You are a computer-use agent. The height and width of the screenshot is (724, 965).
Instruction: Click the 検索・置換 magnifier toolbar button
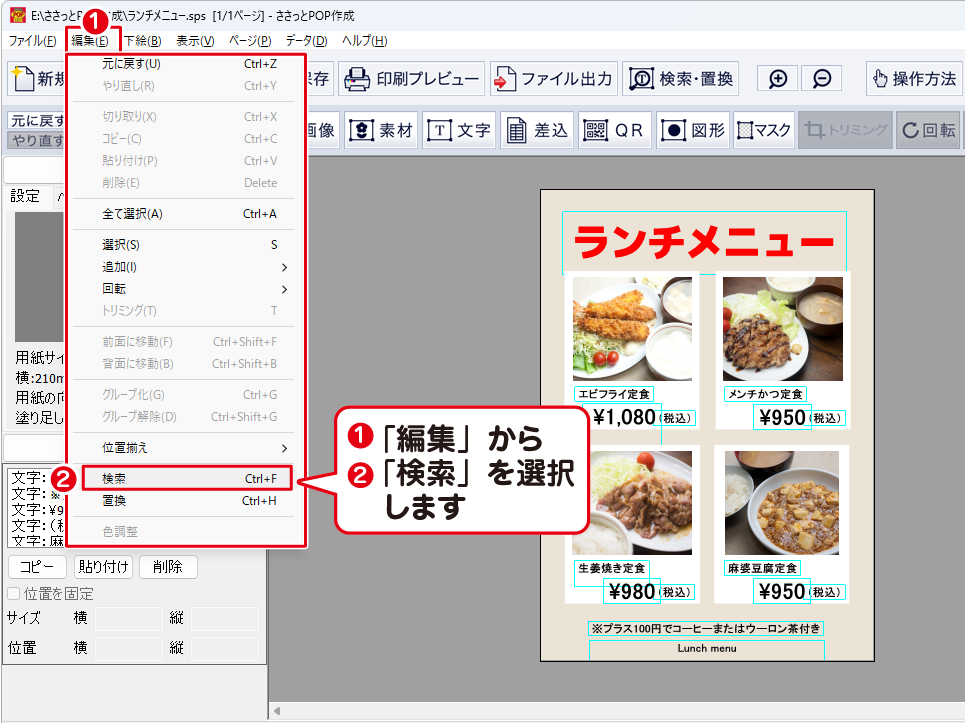tap(681, 79)
